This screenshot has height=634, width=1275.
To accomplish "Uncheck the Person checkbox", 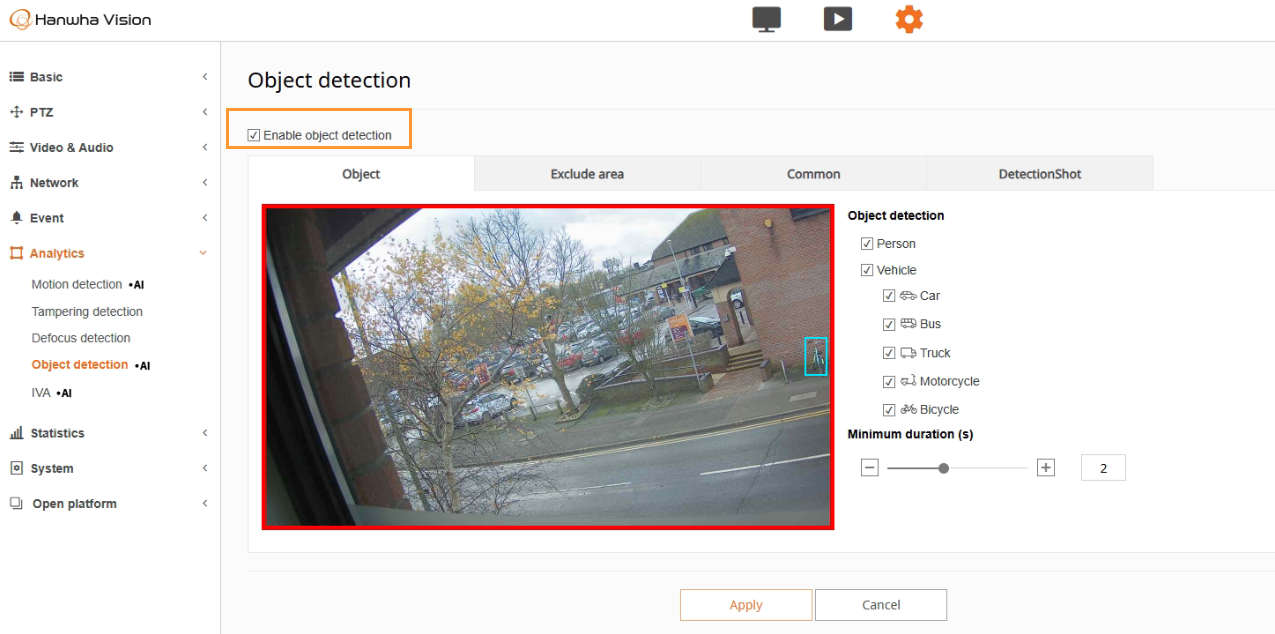I will coord(867,243).
